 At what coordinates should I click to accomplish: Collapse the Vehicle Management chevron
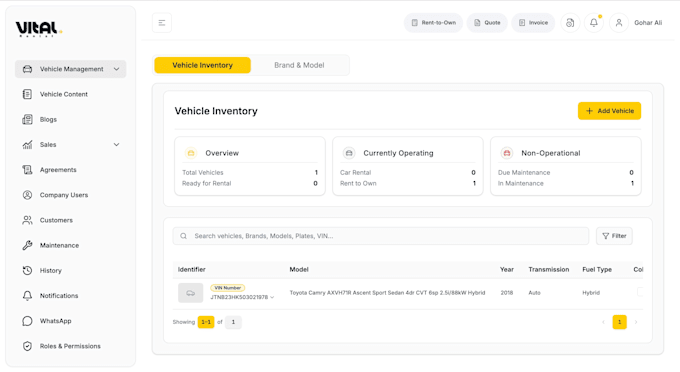point(116,69)
